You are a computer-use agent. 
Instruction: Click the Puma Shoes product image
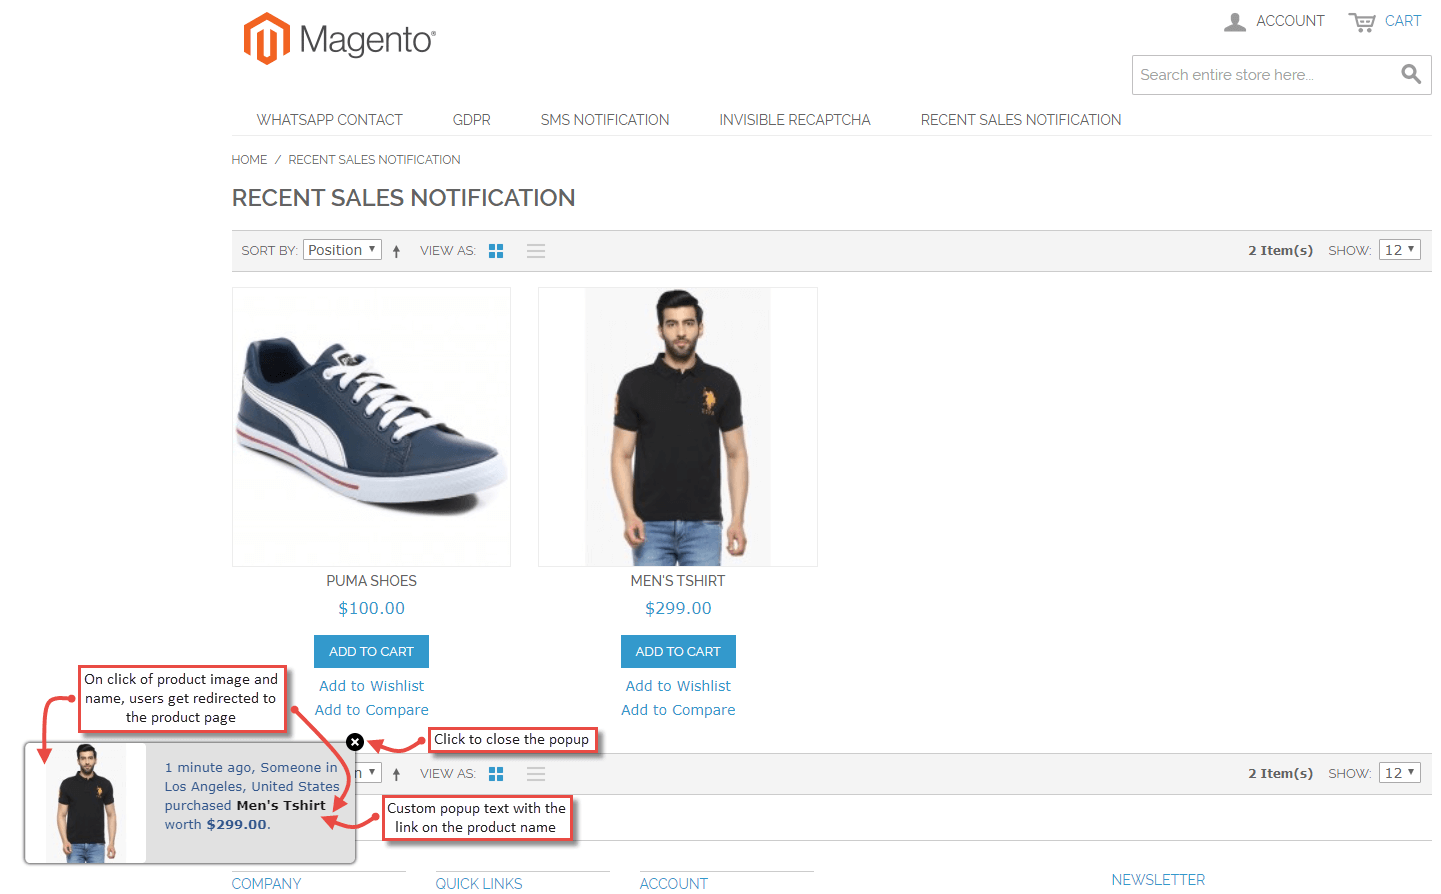(371, 427)
